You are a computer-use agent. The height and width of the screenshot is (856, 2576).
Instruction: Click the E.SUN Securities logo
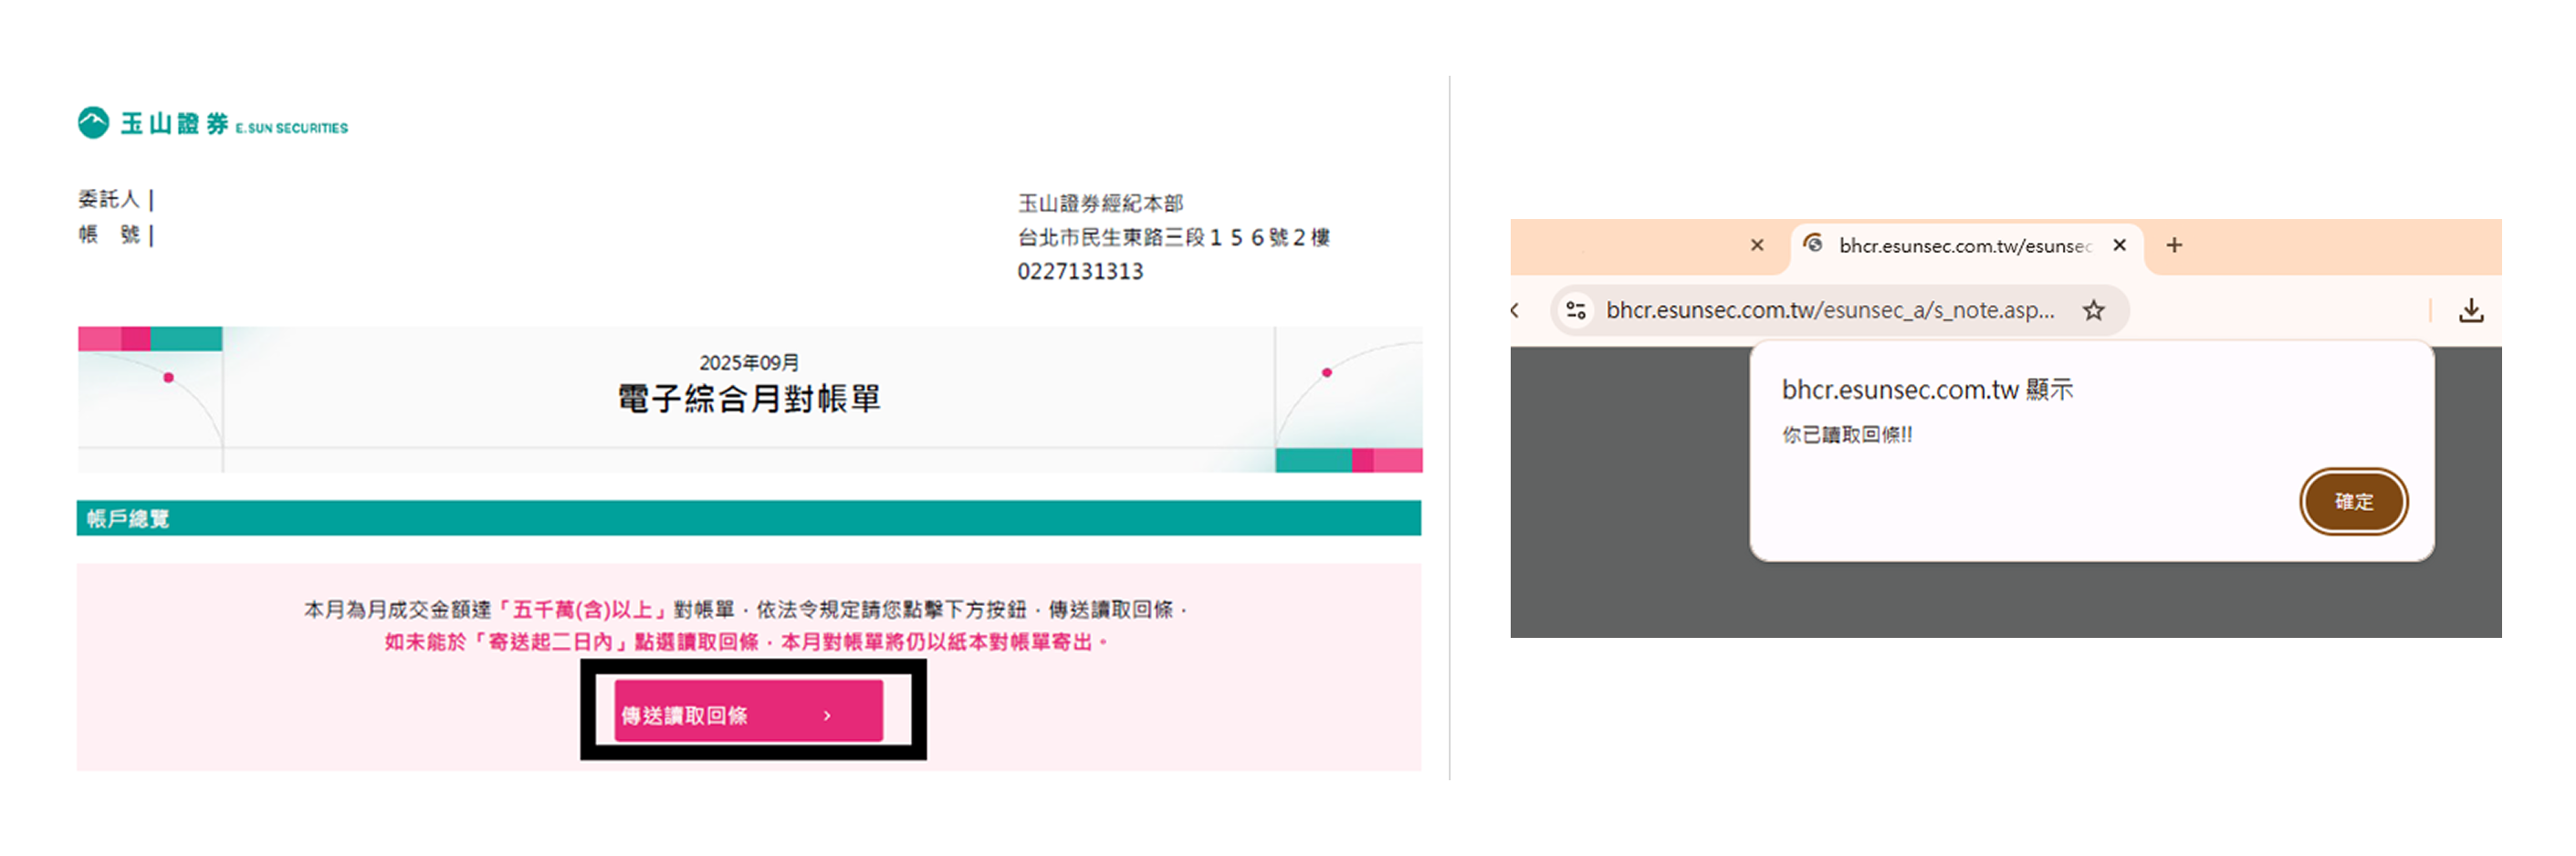[x=212, y=124]
